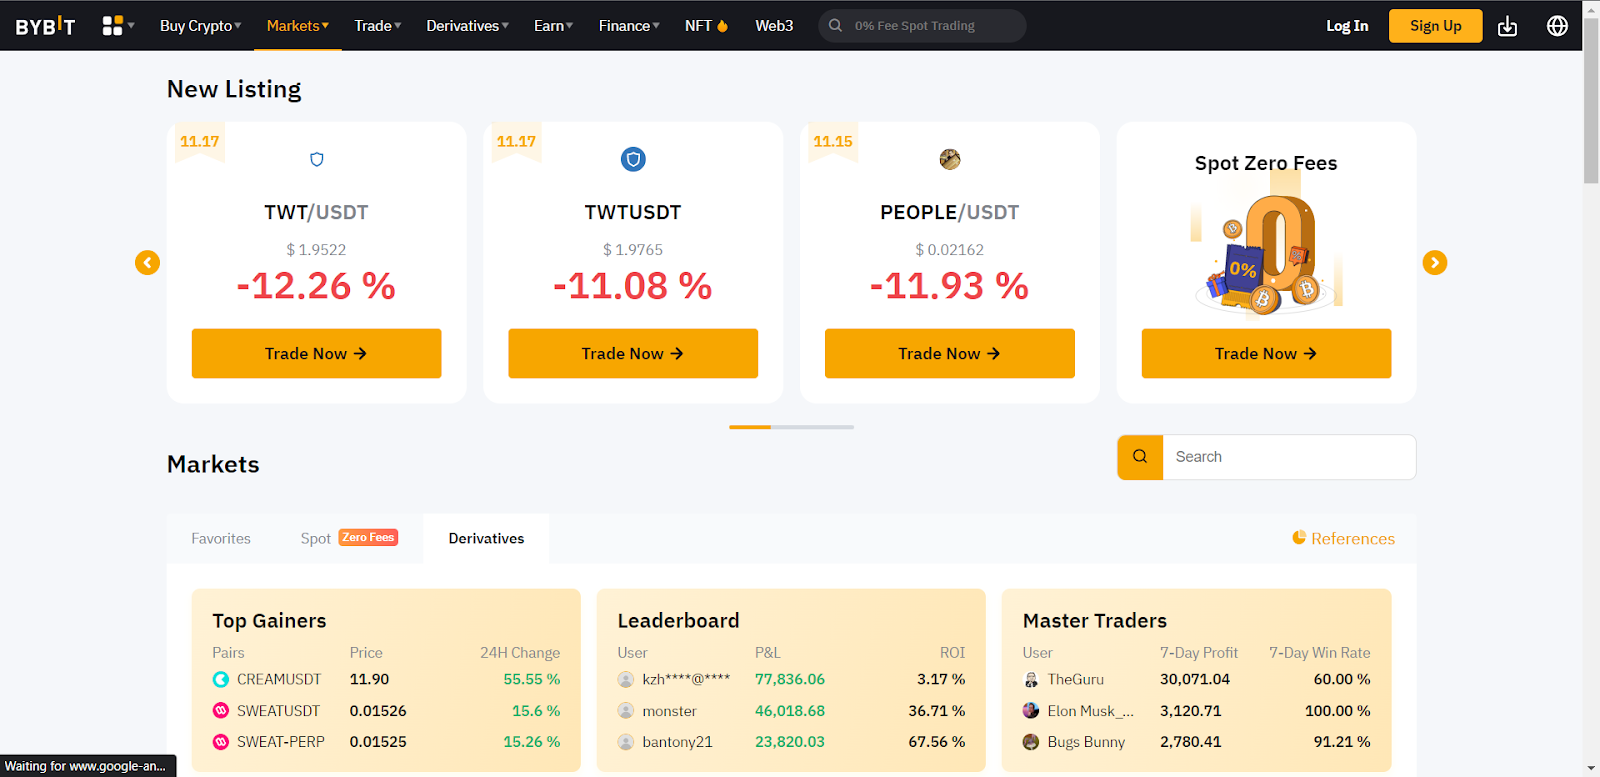This screenshot has width=1600, height=777.
Task: Click the 77,836.06 P&L value
Action: tap(790, 680)
